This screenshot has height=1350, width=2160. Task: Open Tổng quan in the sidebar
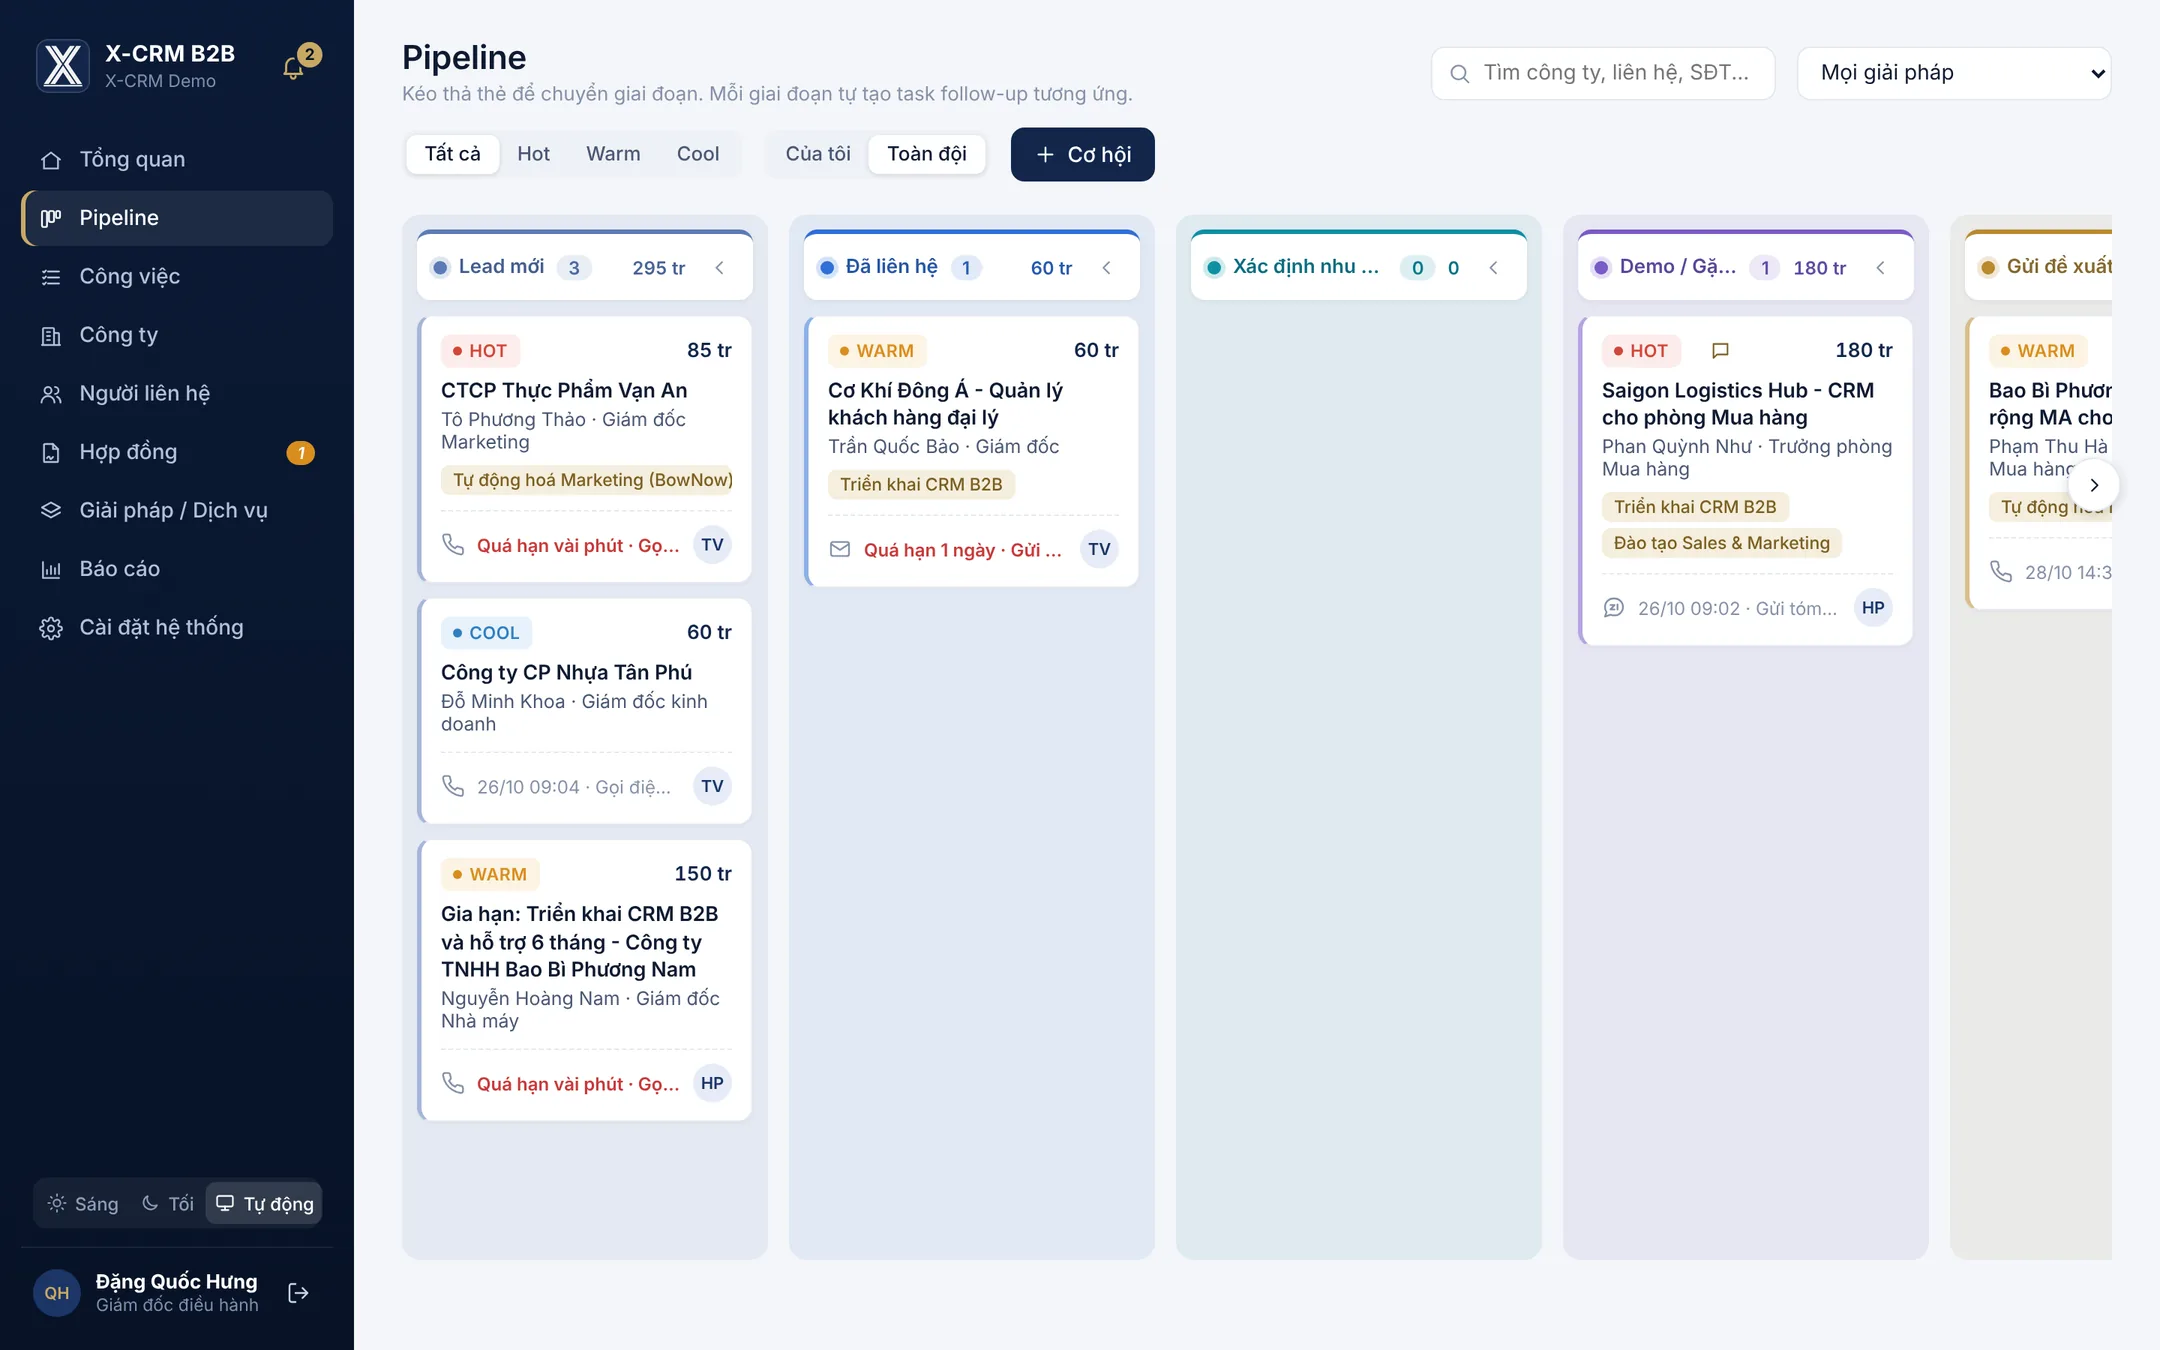coord(177,160)
